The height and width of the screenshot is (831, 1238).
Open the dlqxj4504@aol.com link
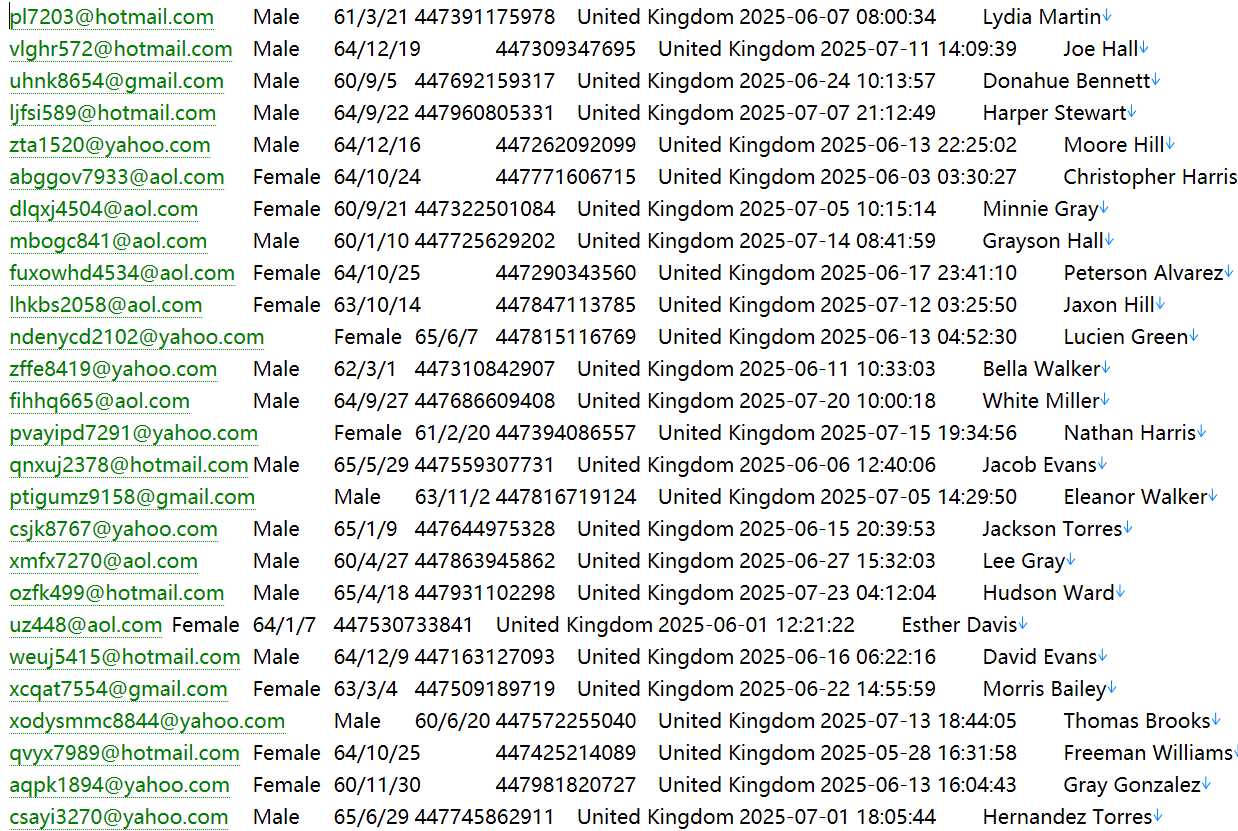104,209
